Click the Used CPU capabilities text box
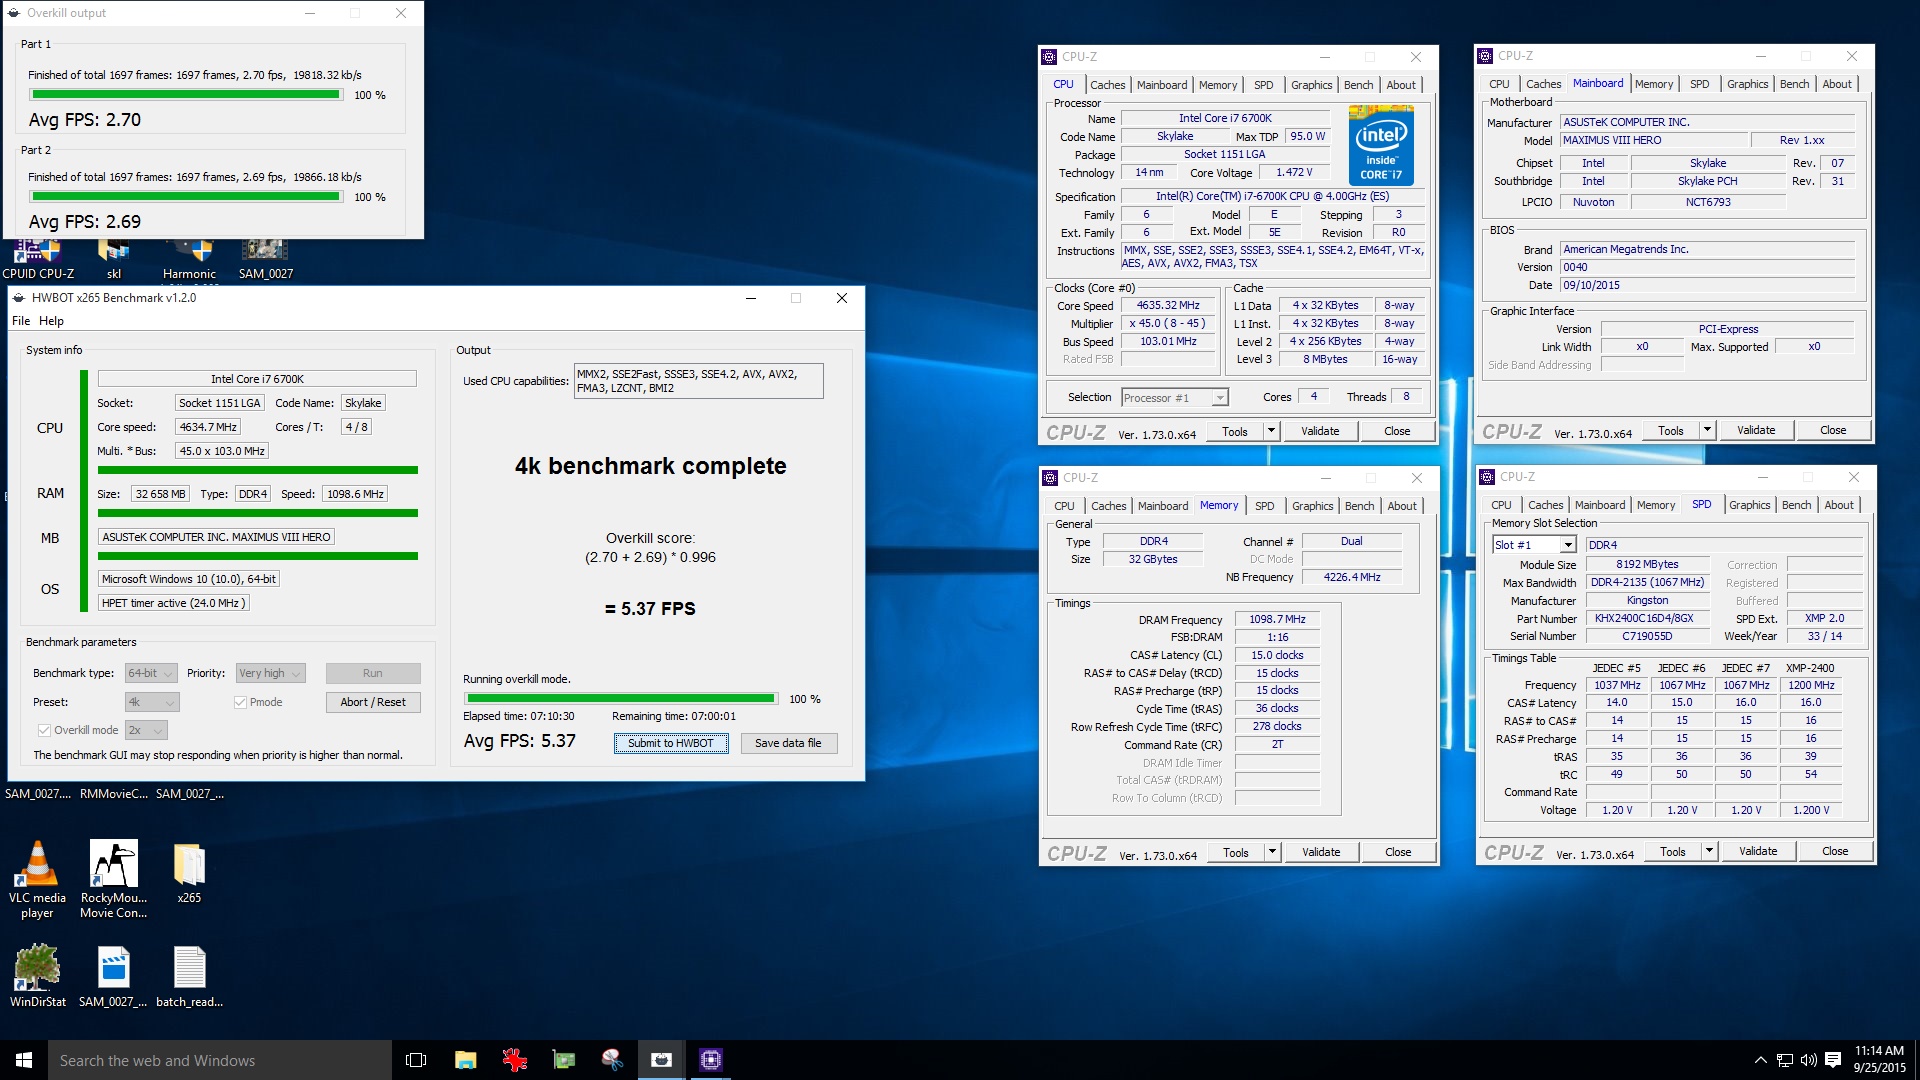The image size is (1920, 1080). coord(698,381)
